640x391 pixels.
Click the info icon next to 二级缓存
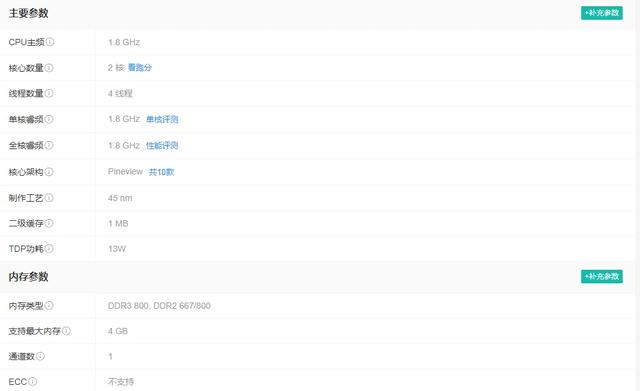coord(49,223)
